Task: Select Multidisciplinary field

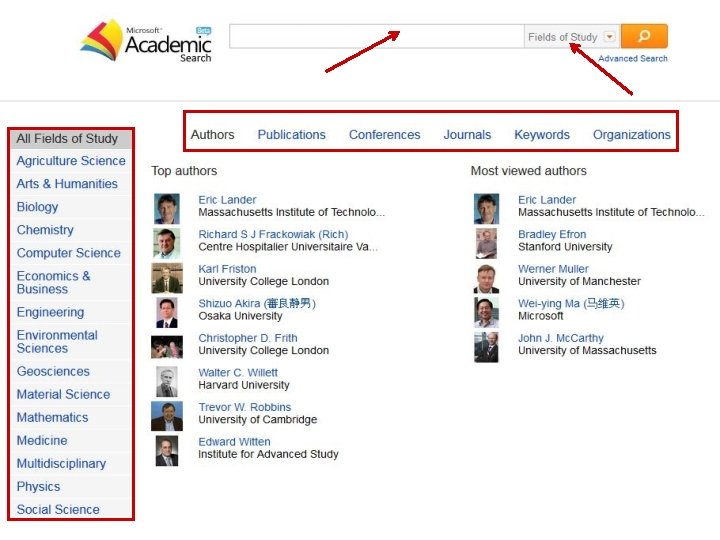Action: click(61, 463)
